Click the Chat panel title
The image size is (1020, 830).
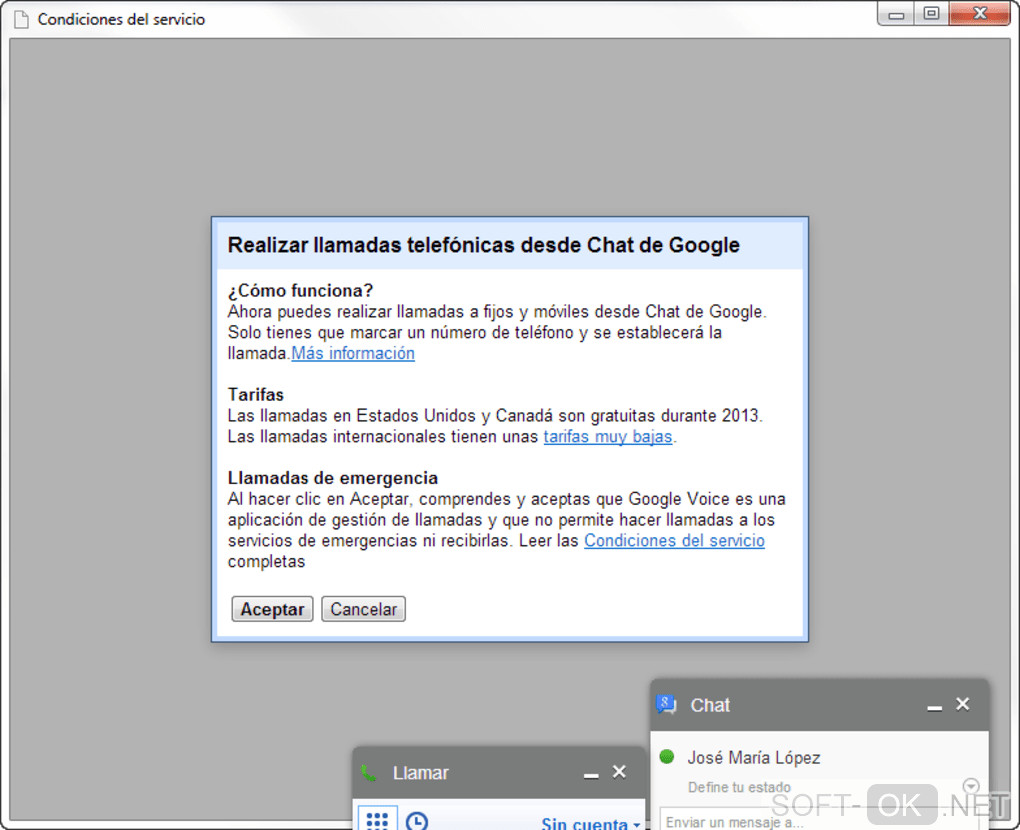click(x=710, y=705)
